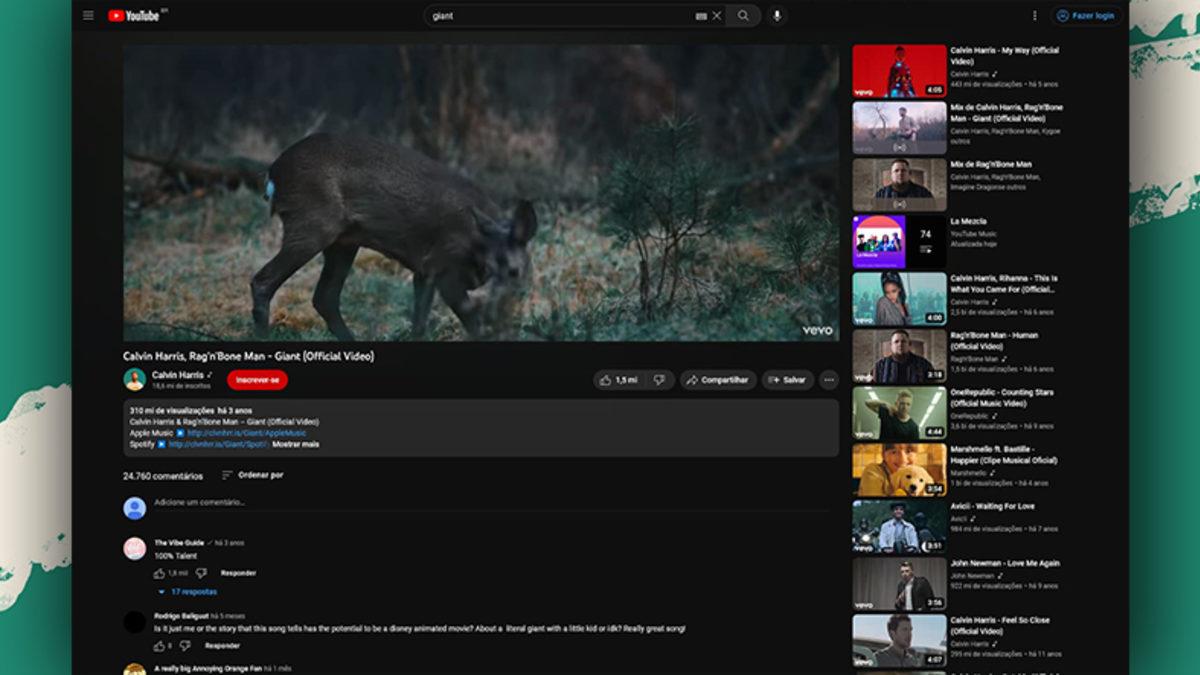Screen dimensions: 1200x675
Task: Subscribe by clicking Inscrever-se
Action: [x=259, y=380]
